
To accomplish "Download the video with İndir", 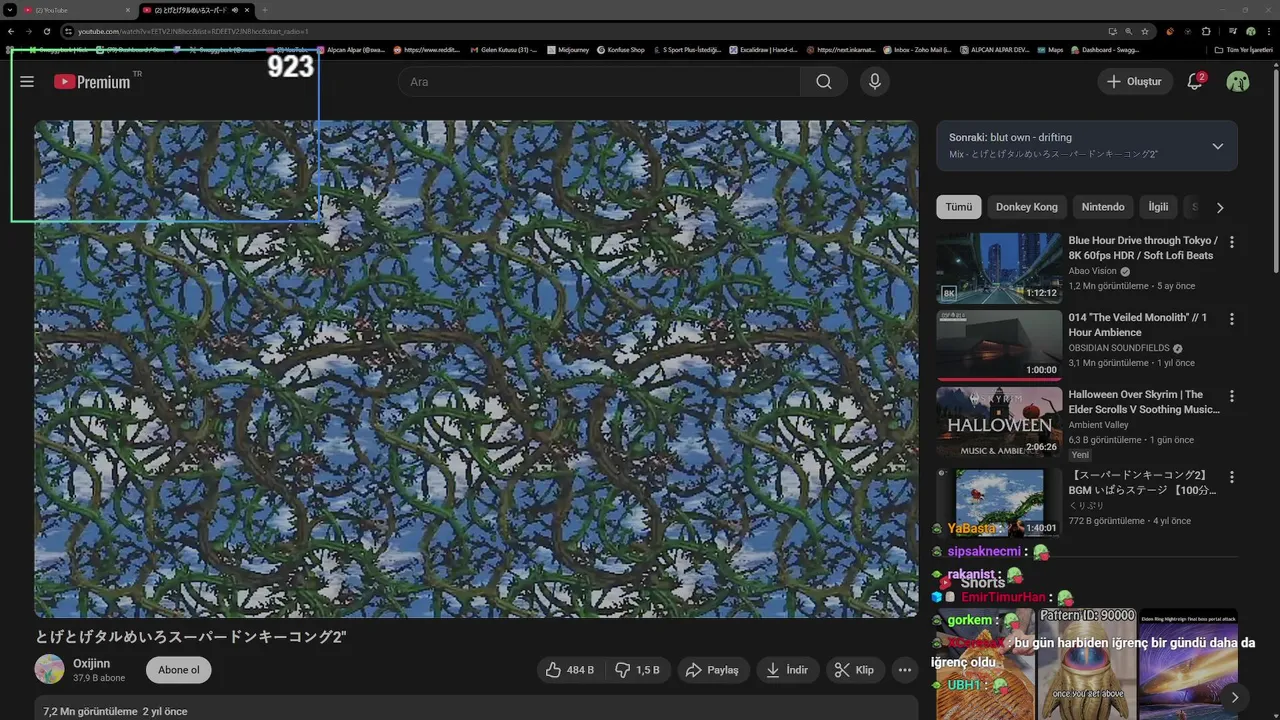I will pos(787,670).
